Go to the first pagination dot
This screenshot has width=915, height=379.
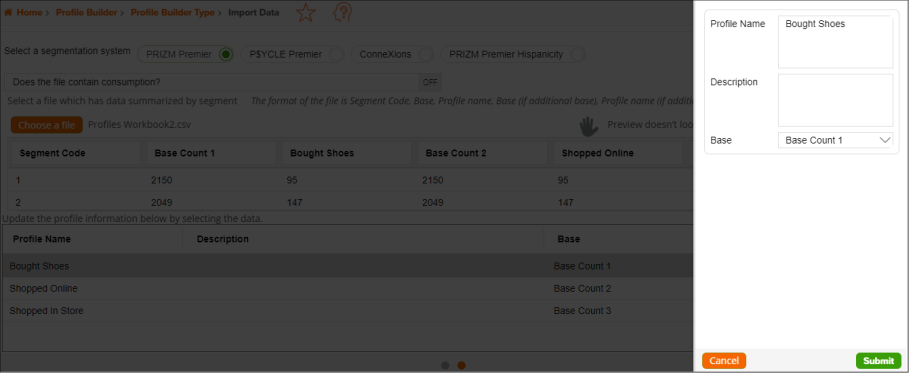445,366
